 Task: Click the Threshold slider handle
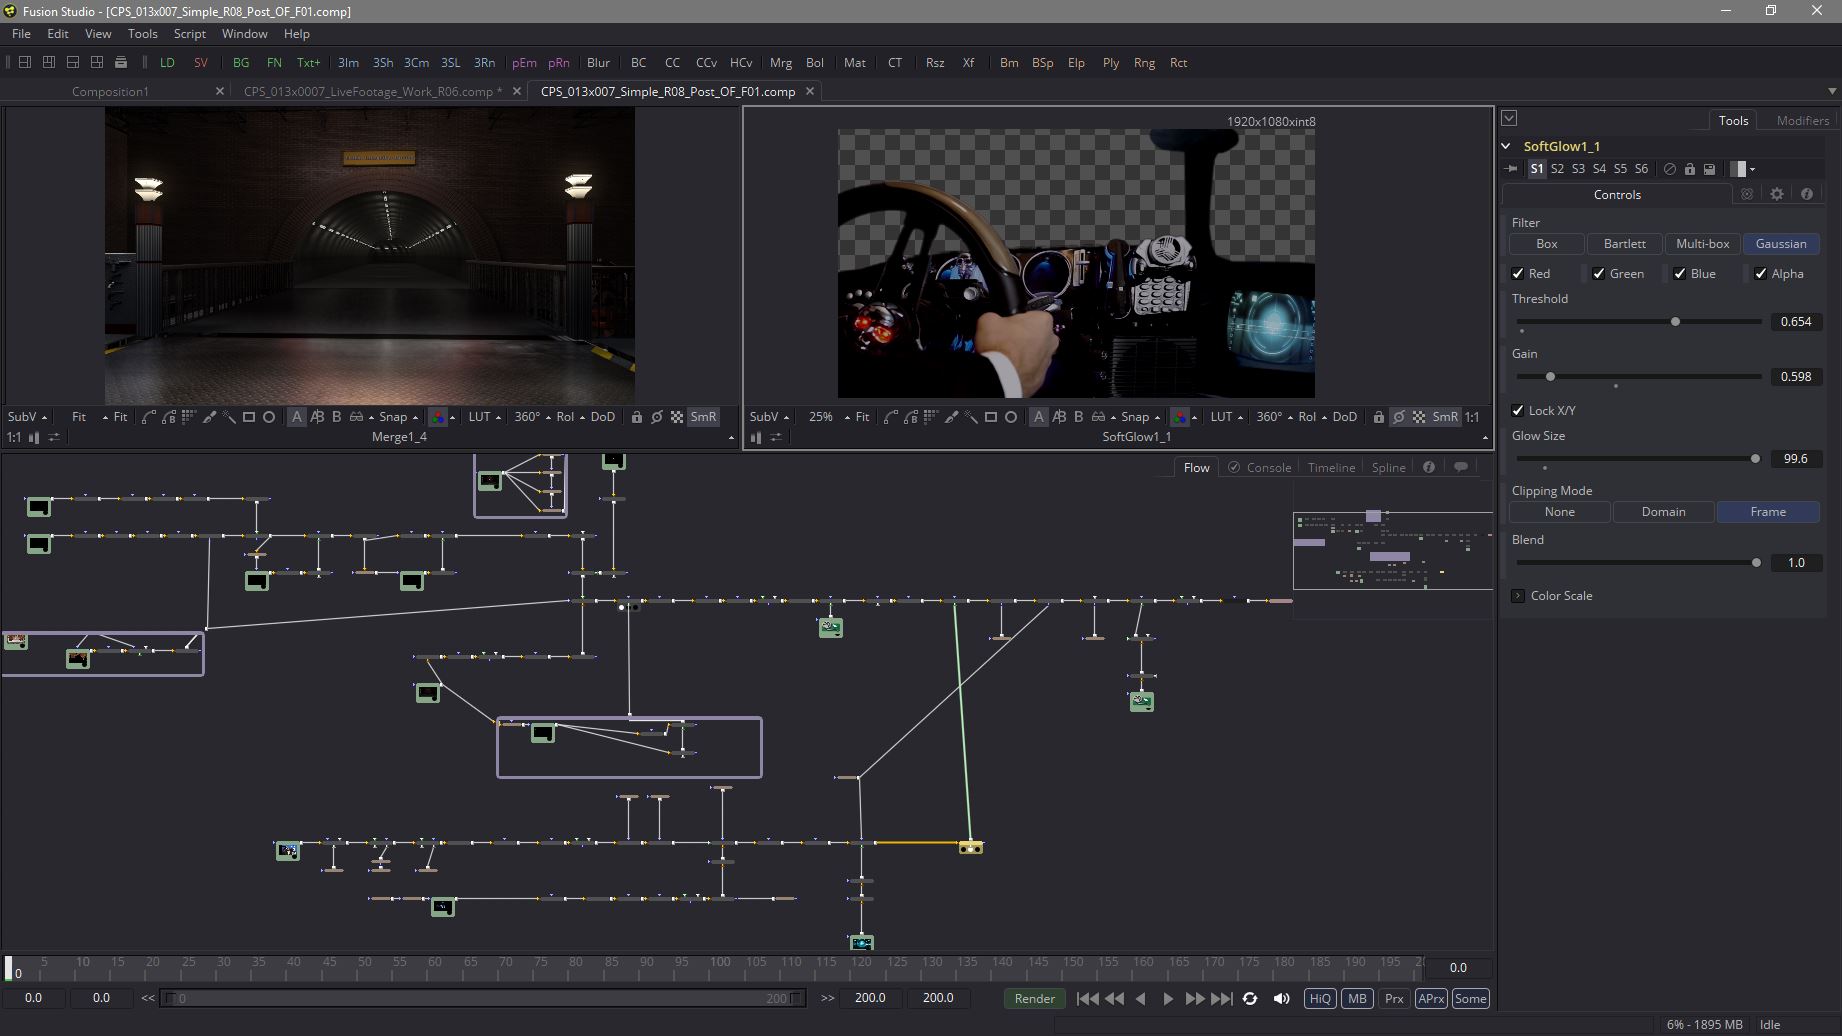1675,322
